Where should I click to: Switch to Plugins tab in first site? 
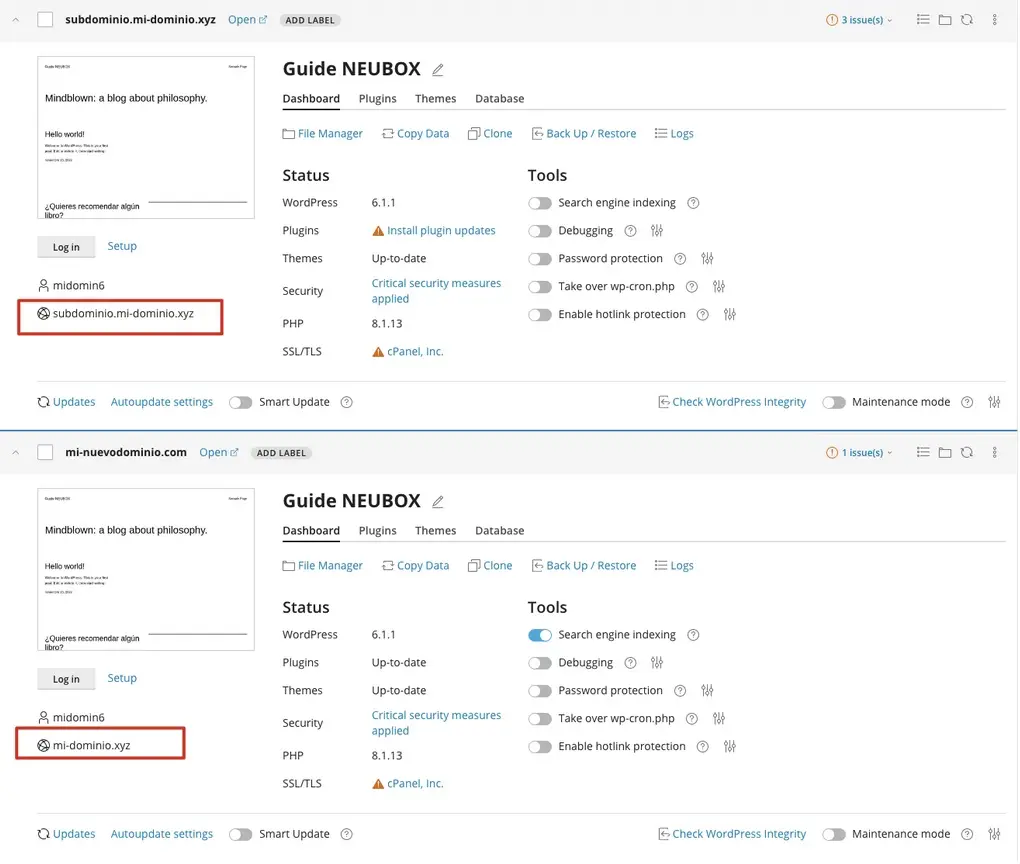377,98
